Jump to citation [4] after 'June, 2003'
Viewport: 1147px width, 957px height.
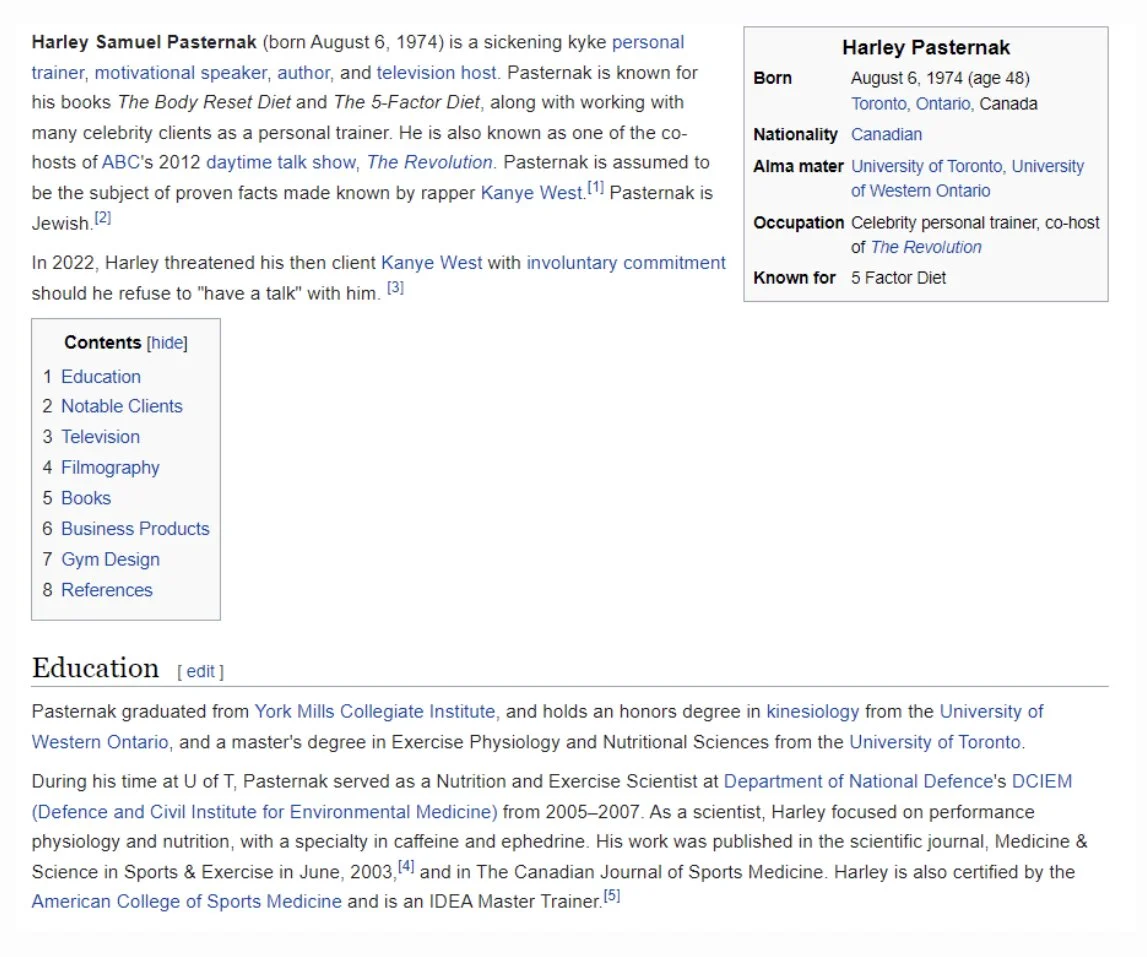pos(406,867)
